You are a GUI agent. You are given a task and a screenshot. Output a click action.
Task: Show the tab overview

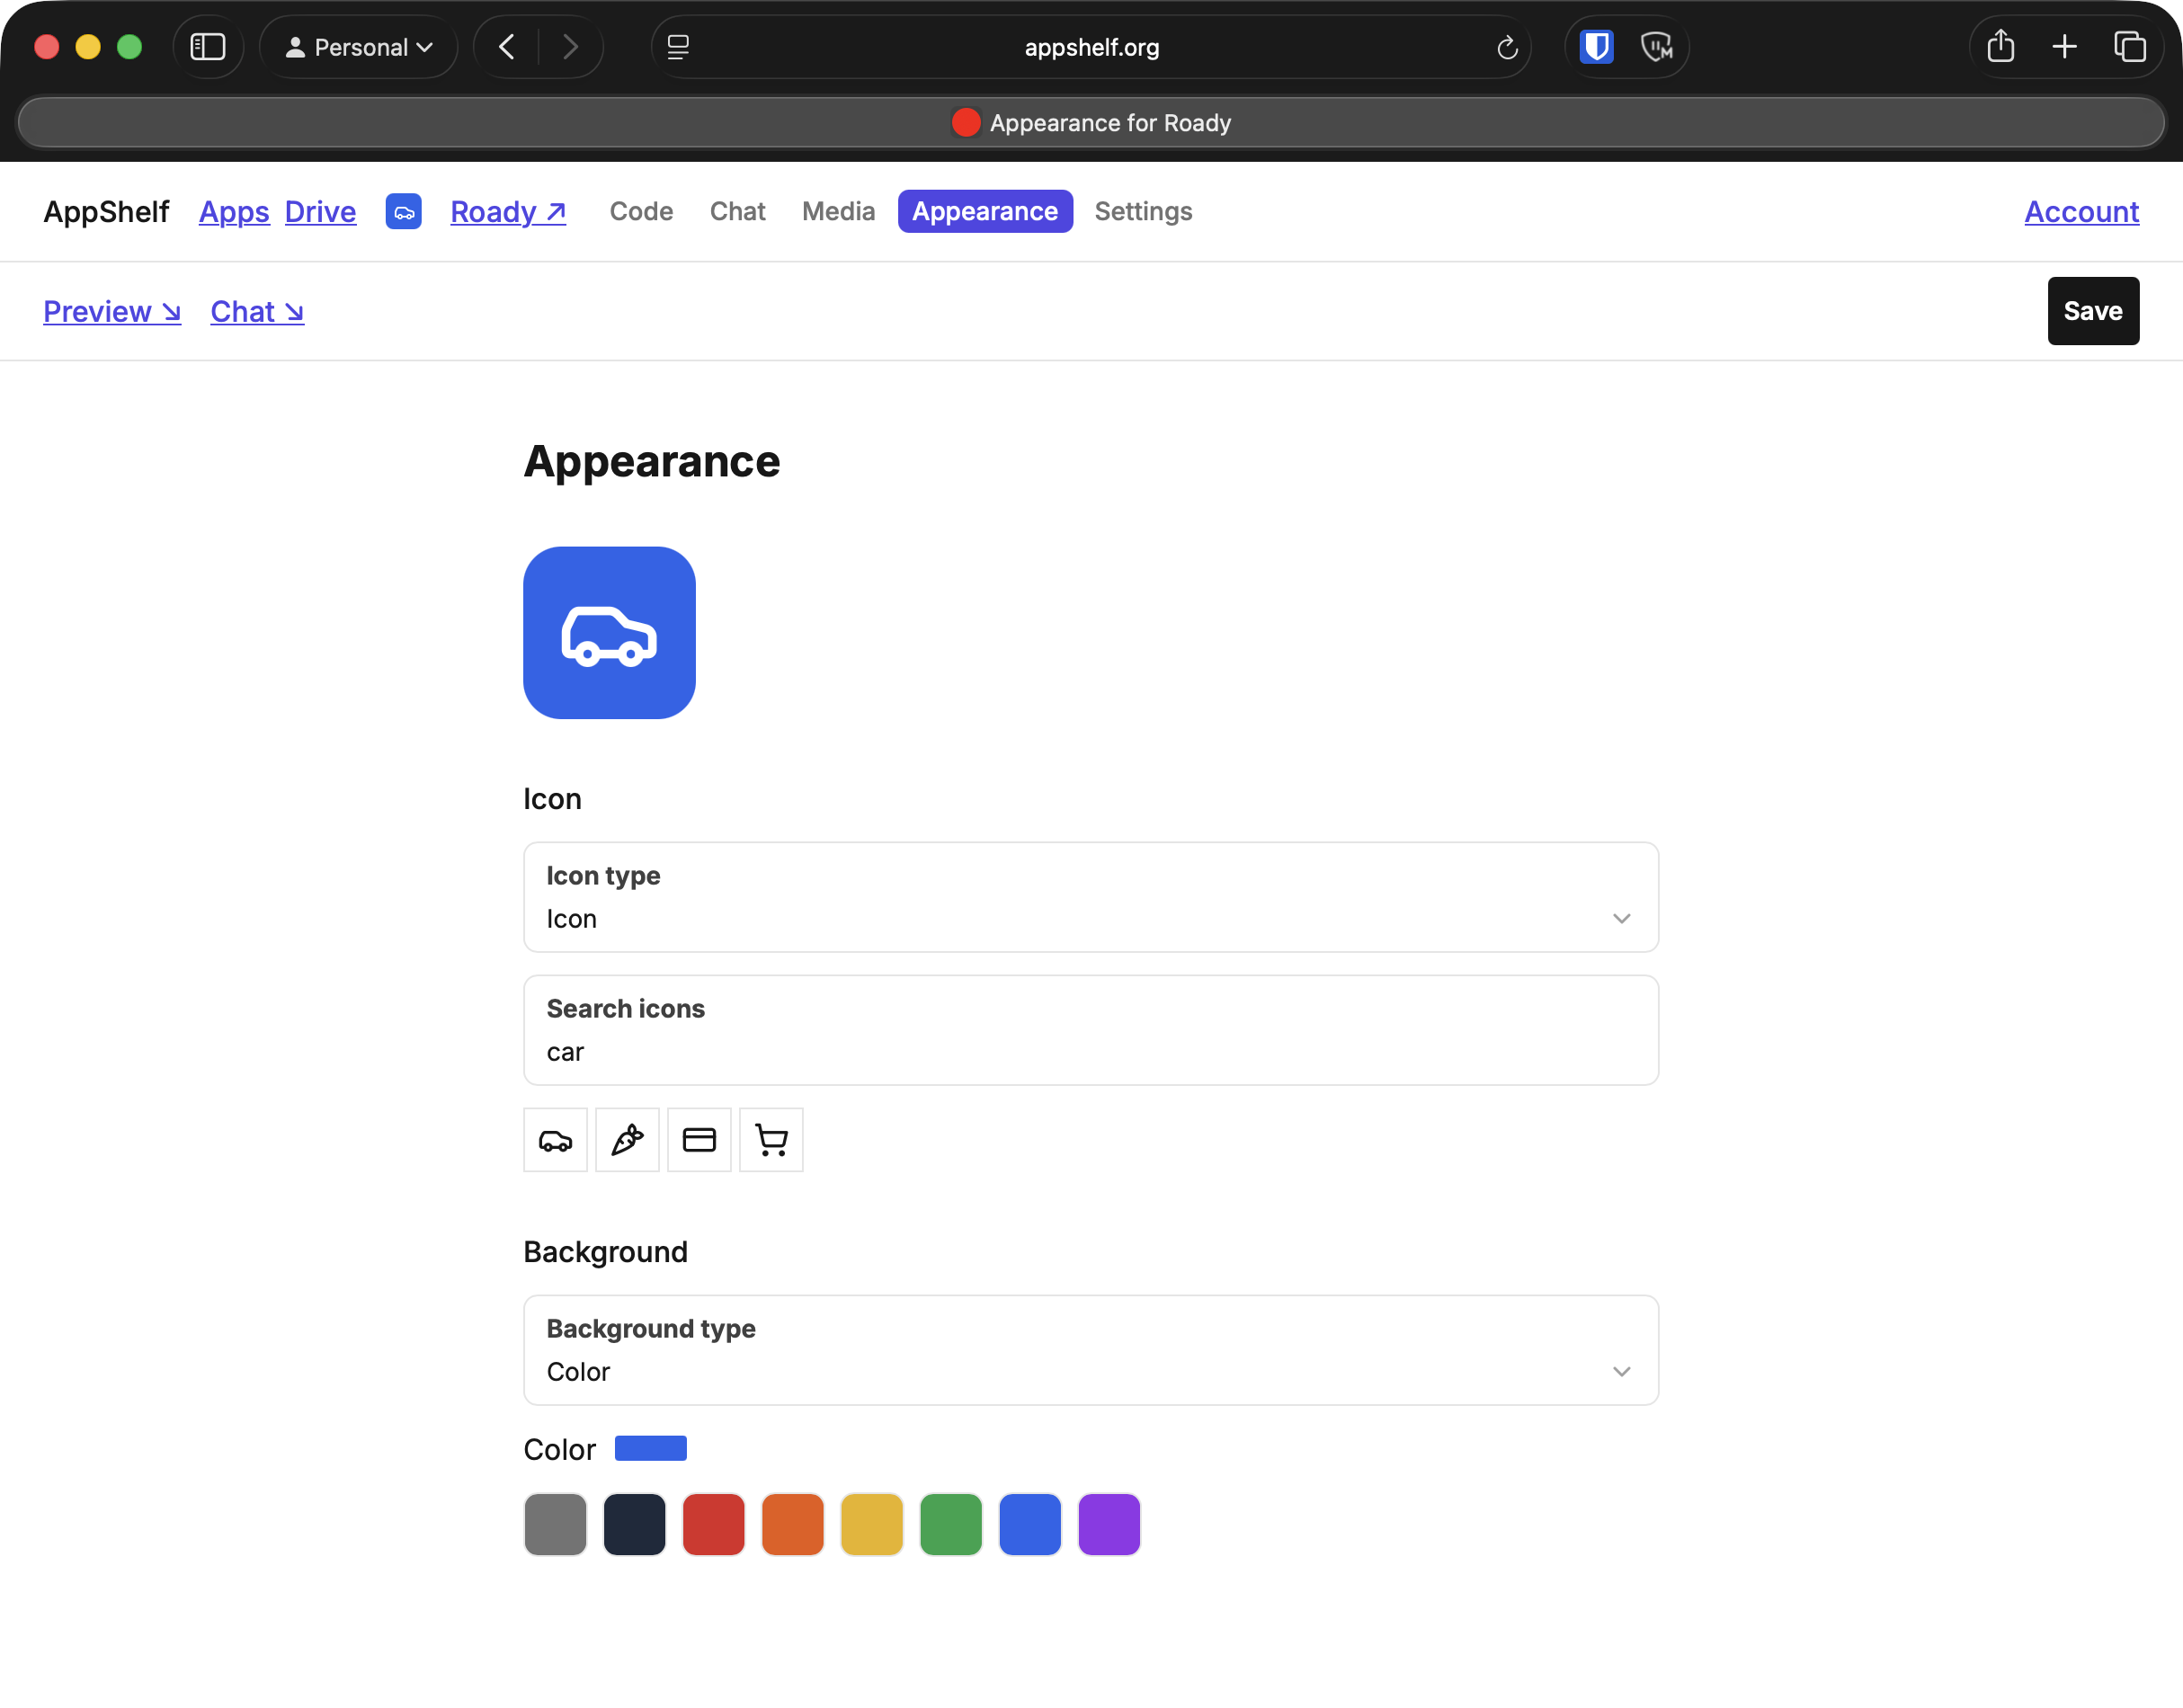point(2129,47)
